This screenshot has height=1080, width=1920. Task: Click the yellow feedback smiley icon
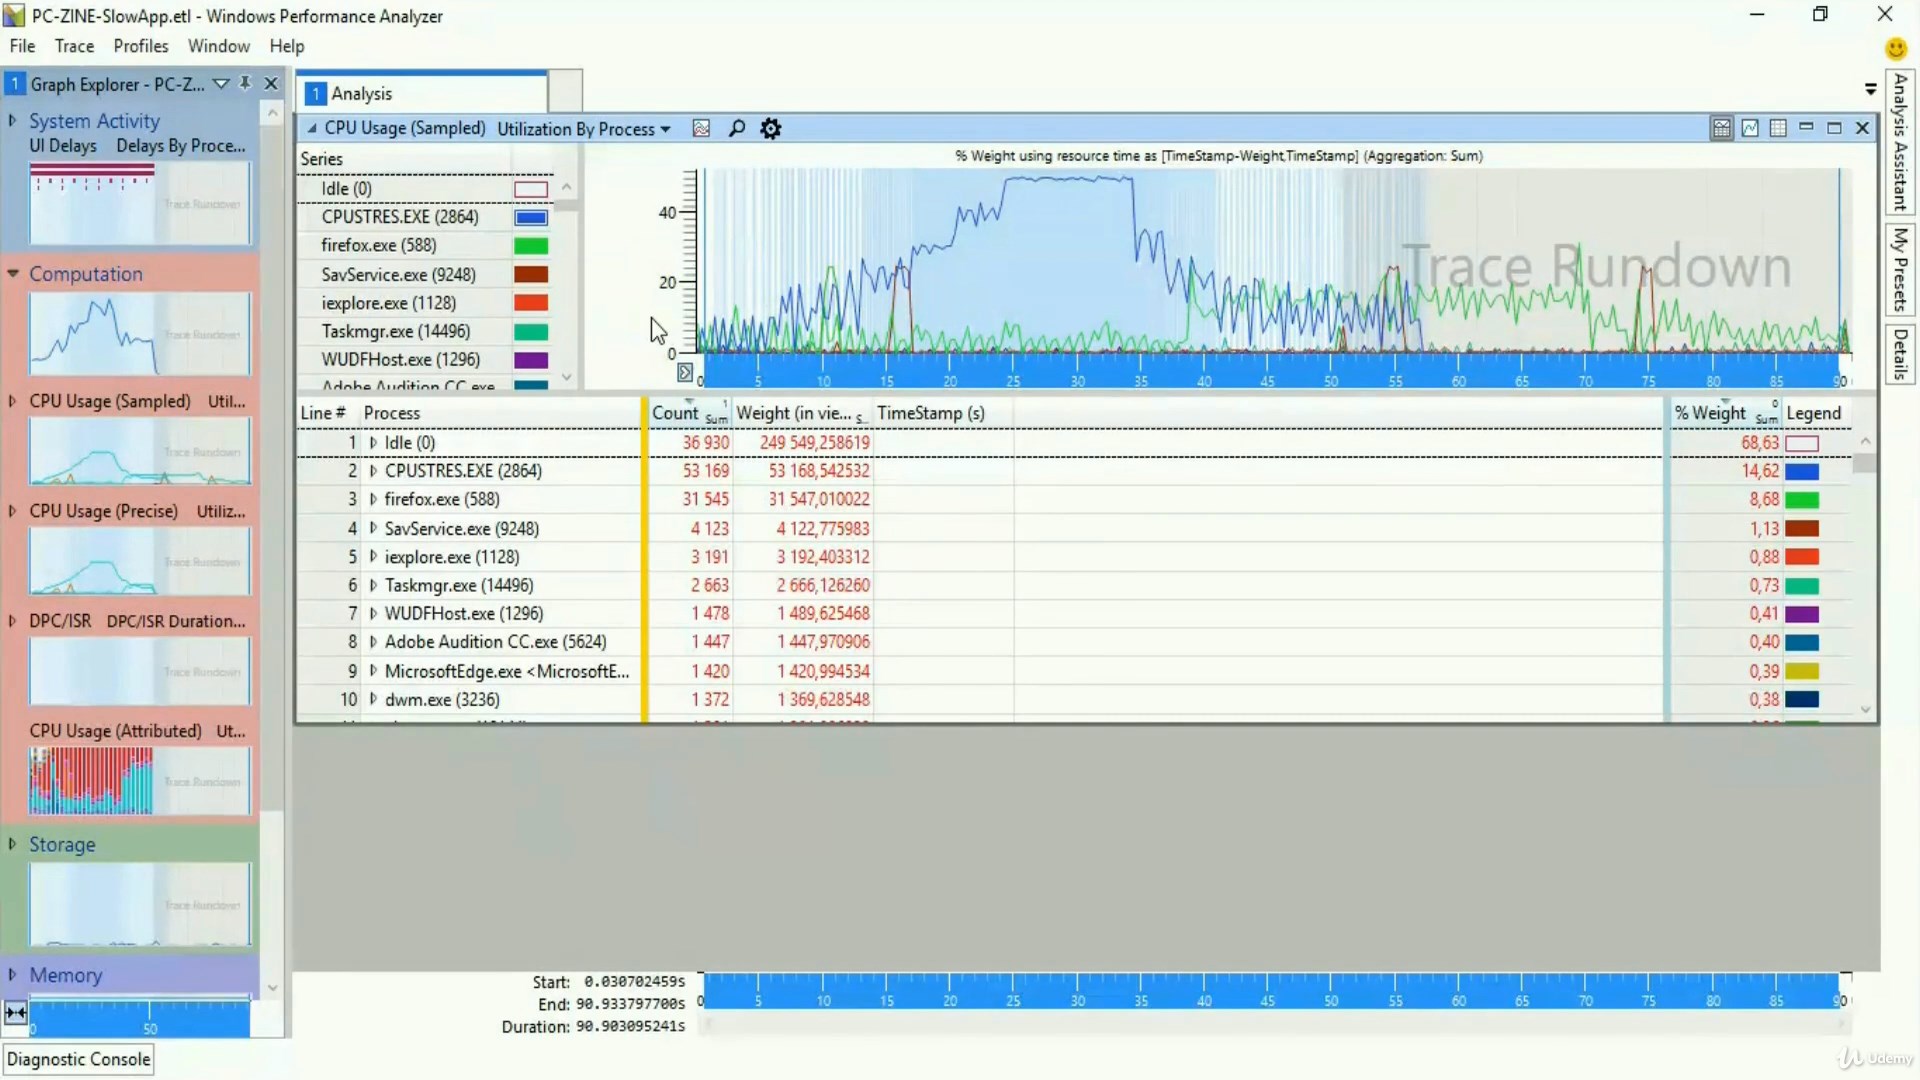coord(1895,48)
